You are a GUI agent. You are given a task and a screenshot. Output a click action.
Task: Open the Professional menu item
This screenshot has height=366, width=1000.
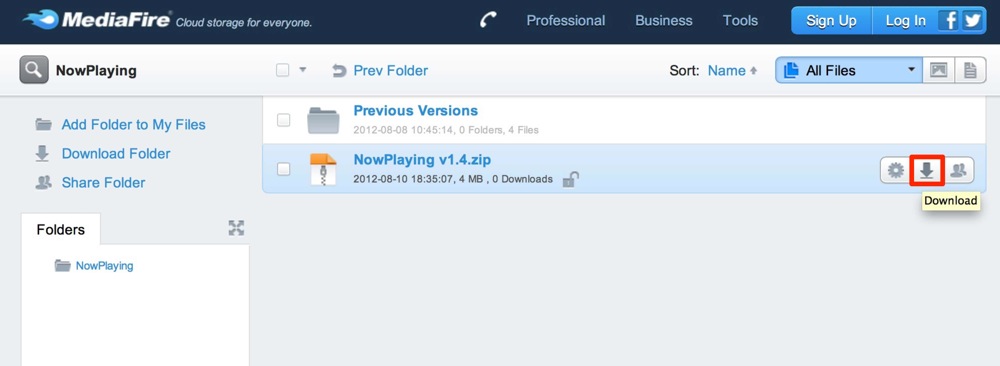[x=565, y=20]
